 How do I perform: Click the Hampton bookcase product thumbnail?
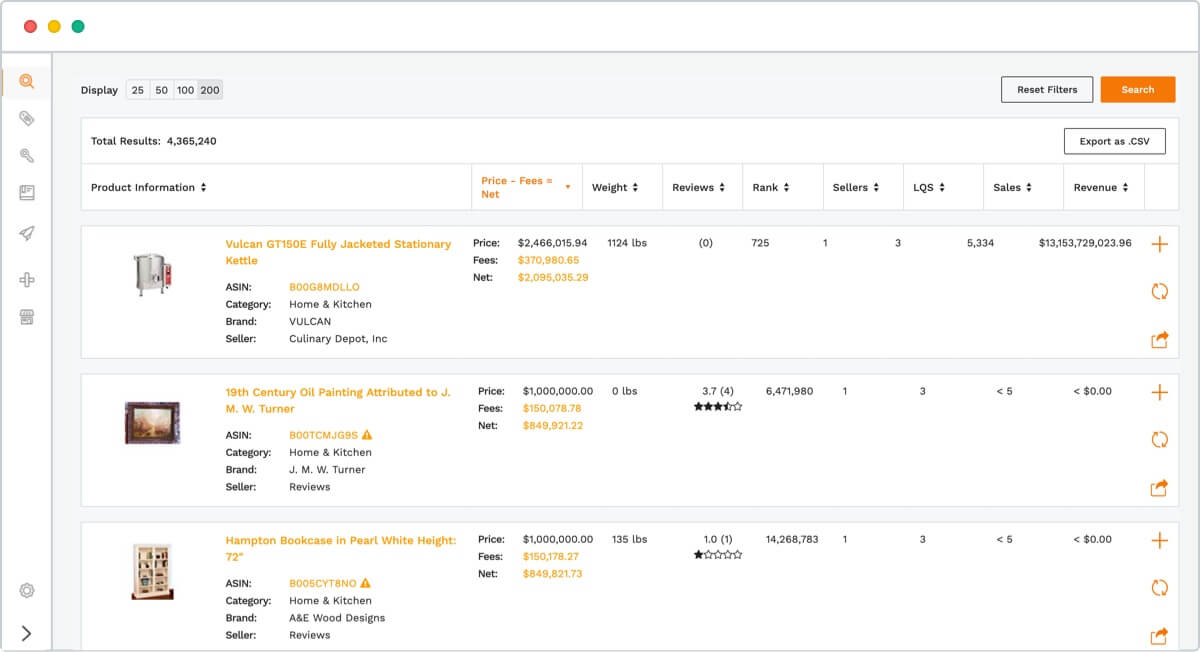[153, 571]
